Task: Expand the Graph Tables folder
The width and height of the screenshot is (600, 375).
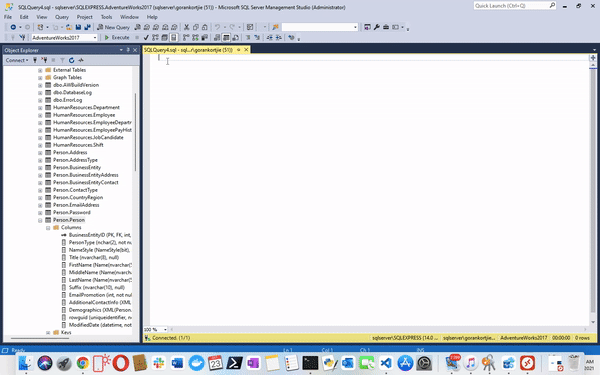Action: [40, 78]
